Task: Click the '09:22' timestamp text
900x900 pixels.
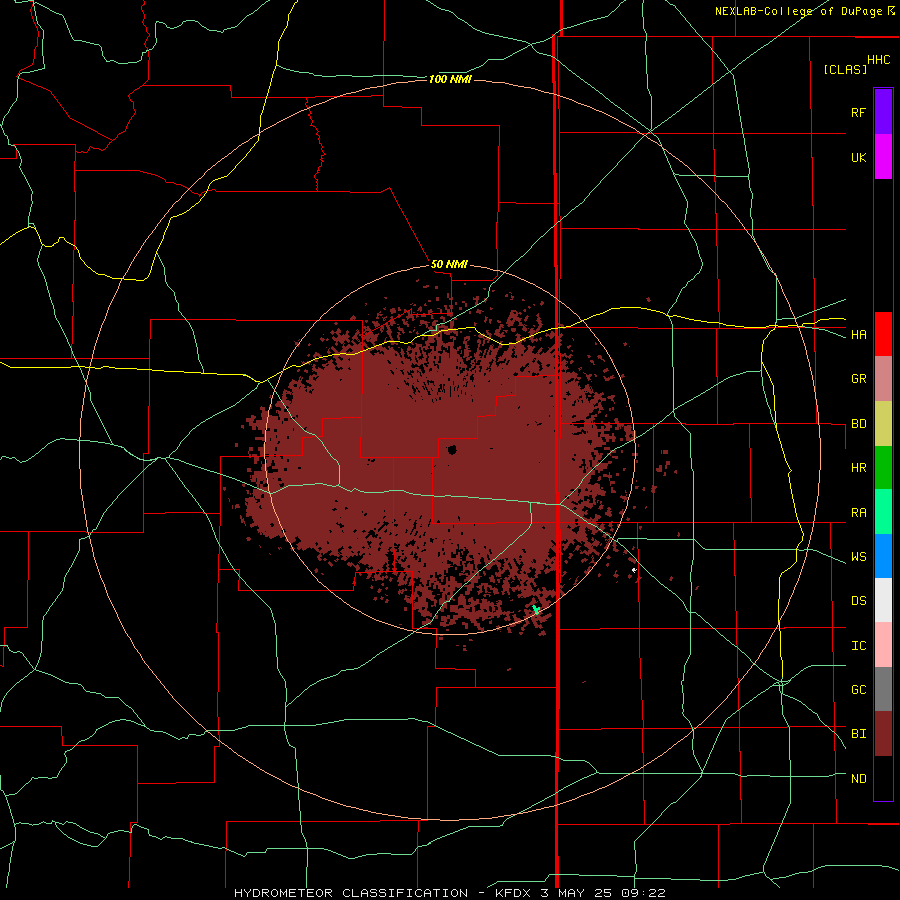Action: (643, 893)
